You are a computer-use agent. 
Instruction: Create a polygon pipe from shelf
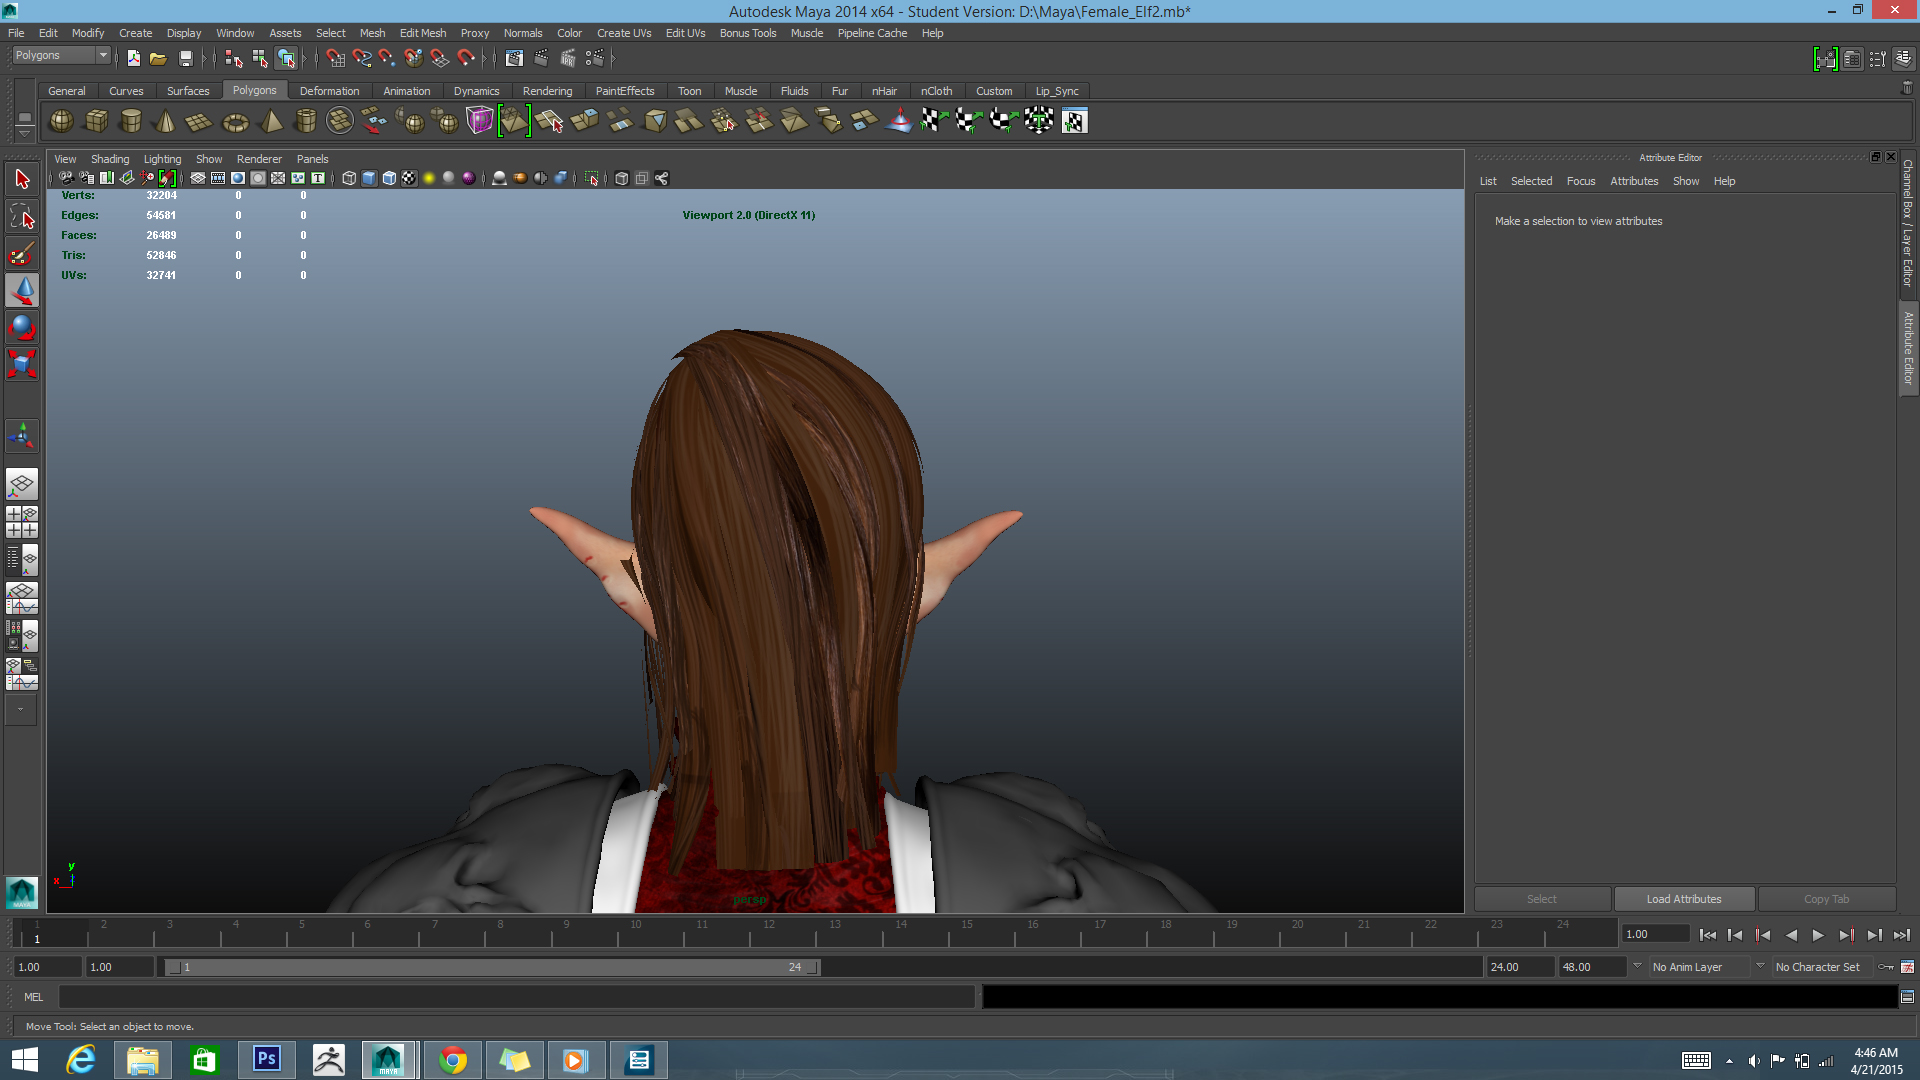(x=305, y=121)
